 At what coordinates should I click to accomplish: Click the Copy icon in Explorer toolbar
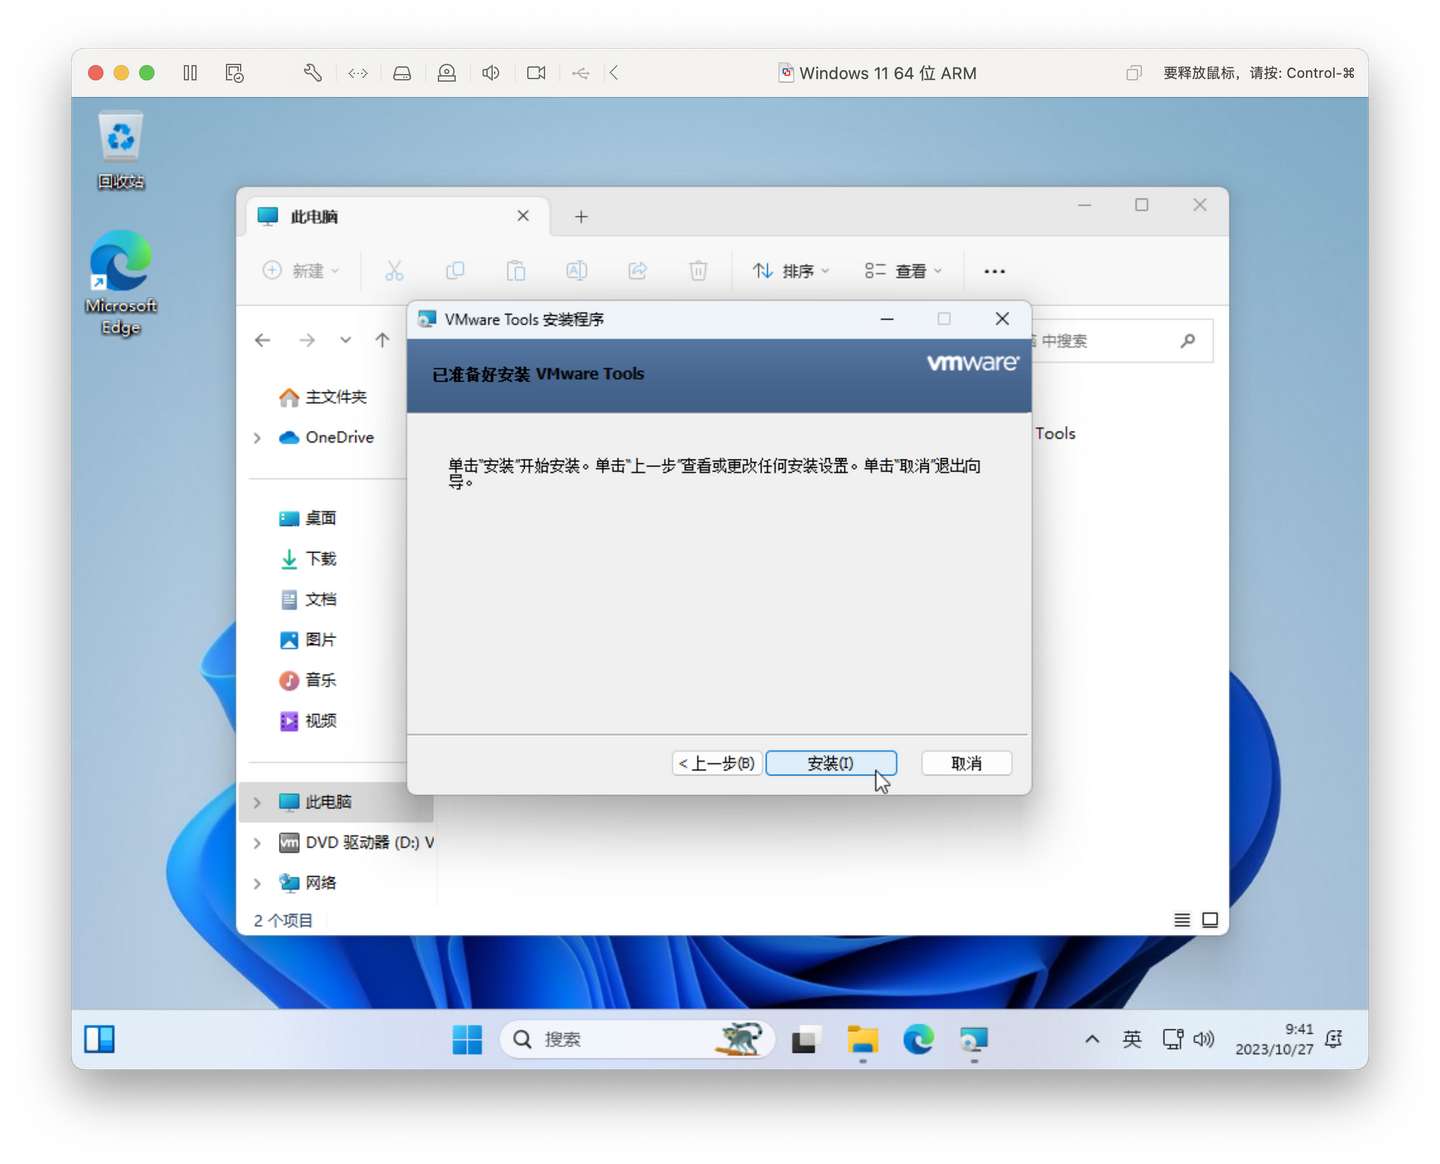455,271
